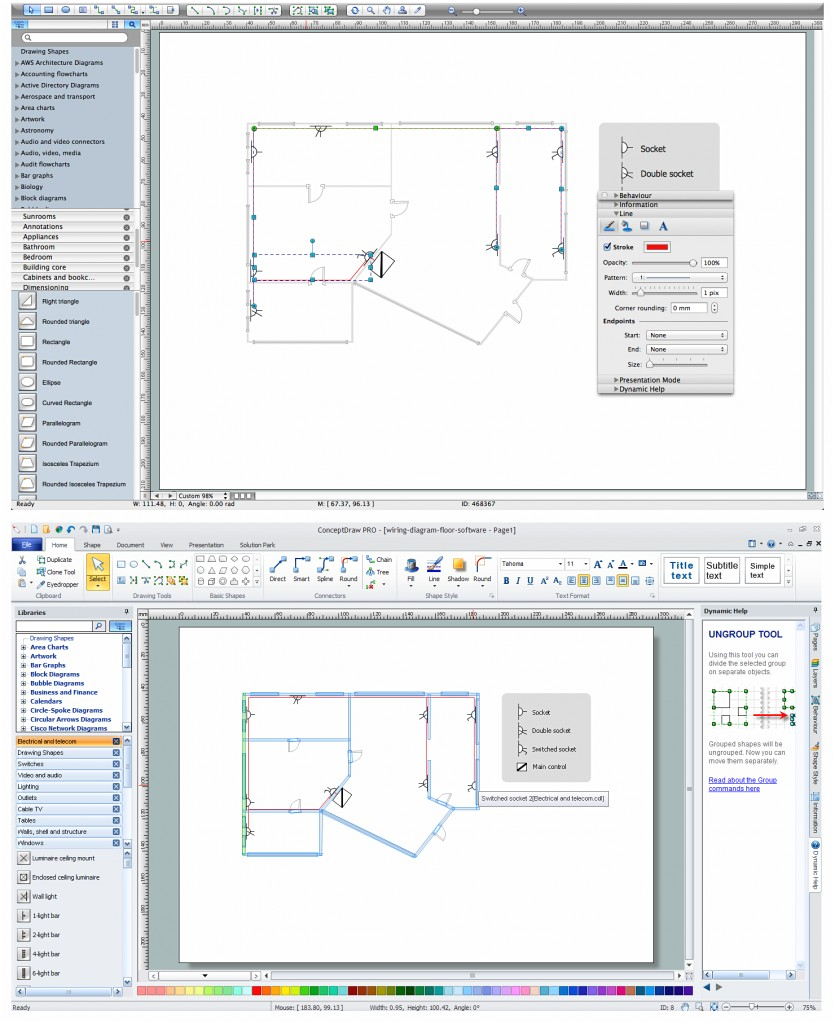
Task: Click the Libraries search field
Action: [x=55, y=625]
